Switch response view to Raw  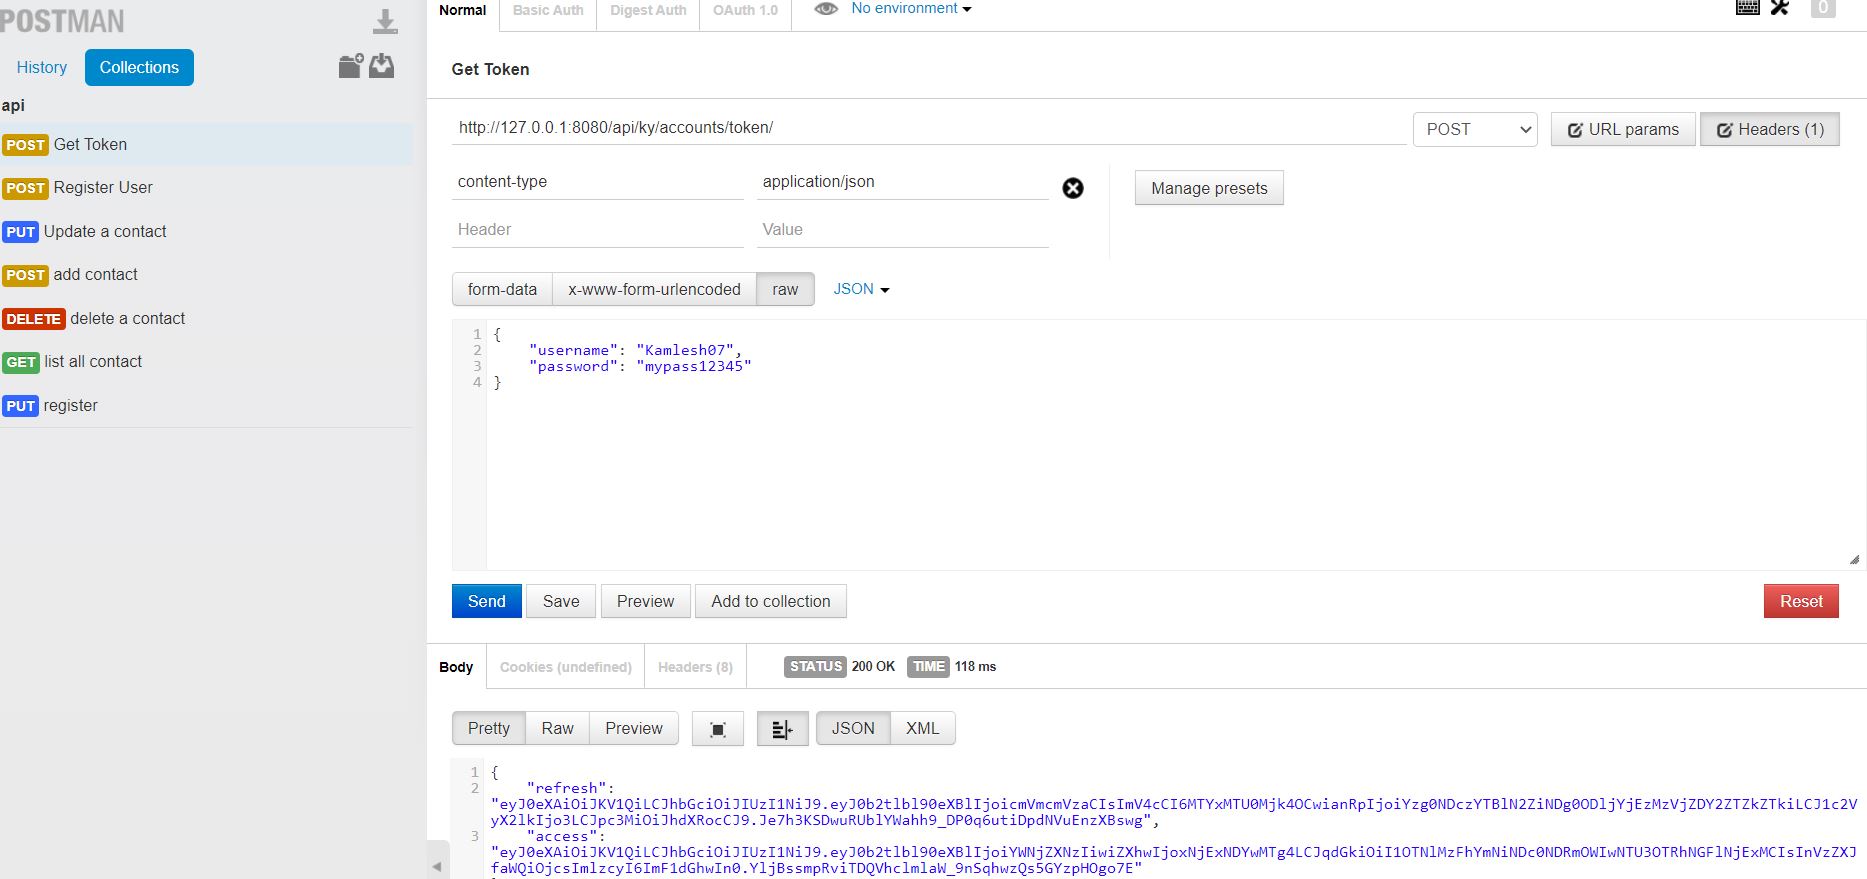(x=557, y=728)
